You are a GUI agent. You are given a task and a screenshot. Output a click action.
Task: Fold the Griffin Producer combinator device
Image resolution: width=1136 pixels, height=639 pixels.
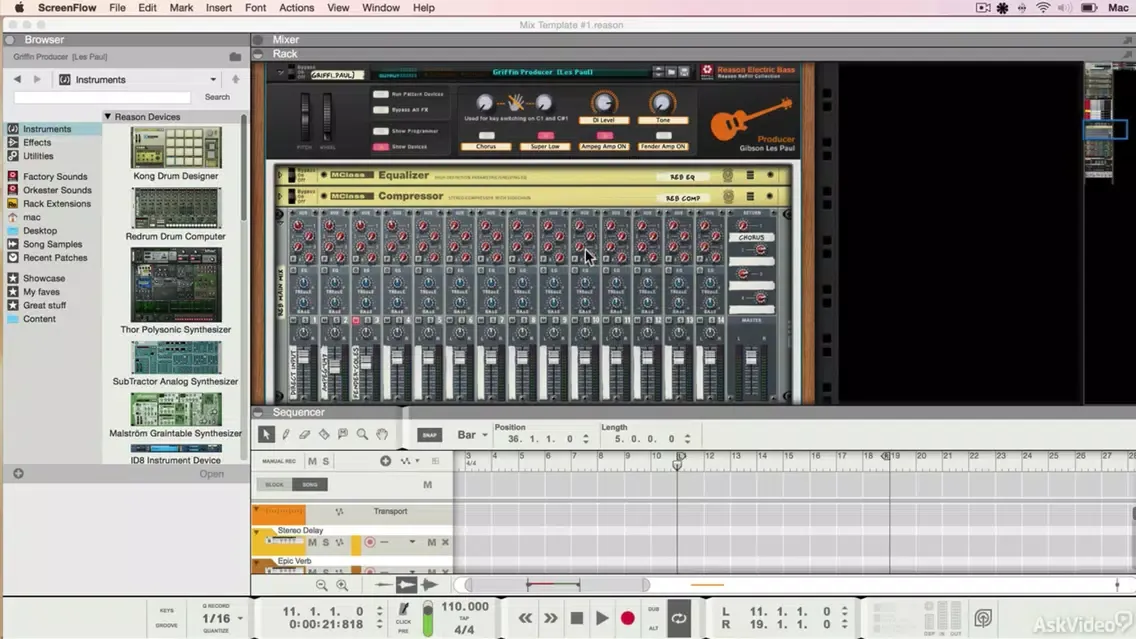point(280,72)
